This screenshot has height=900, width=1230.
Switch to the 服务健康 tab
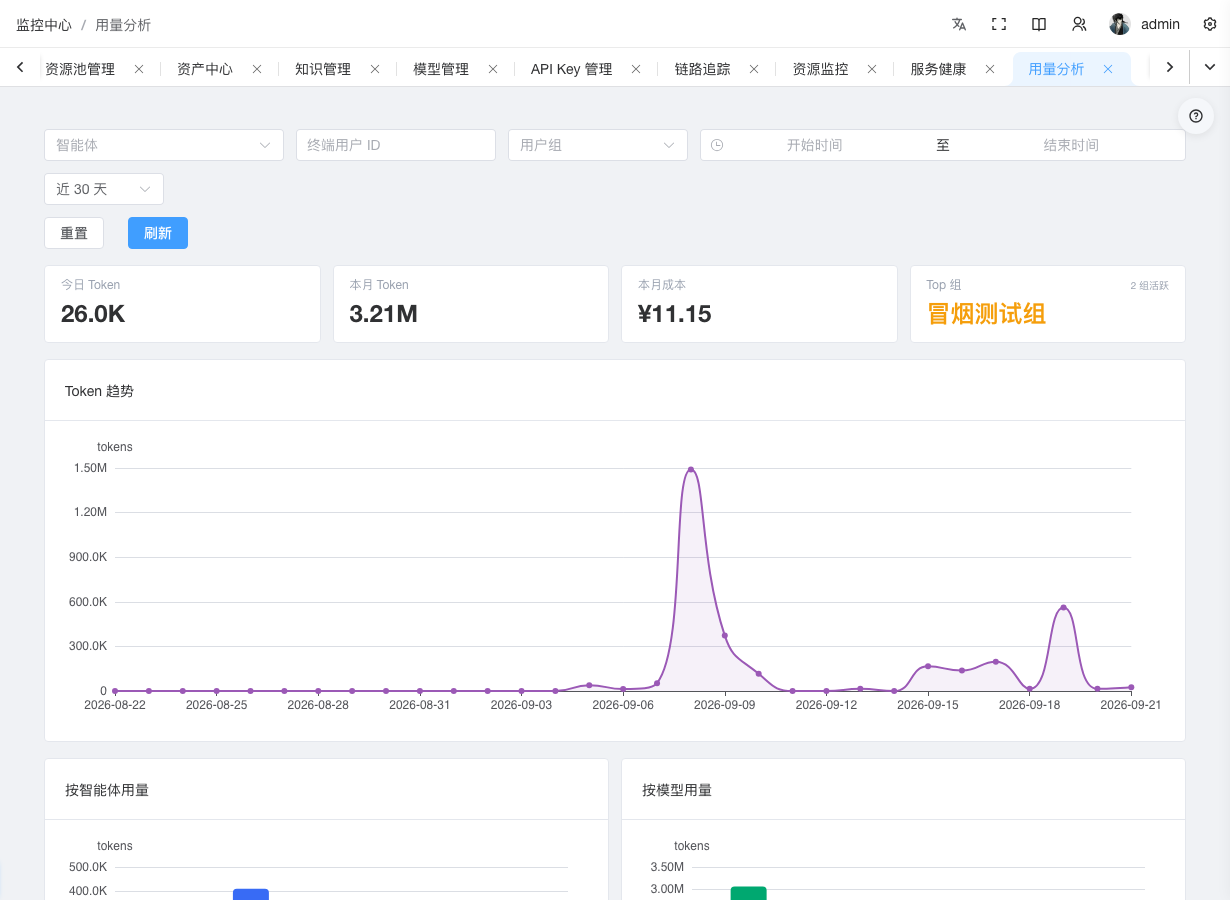coord(938,69)
